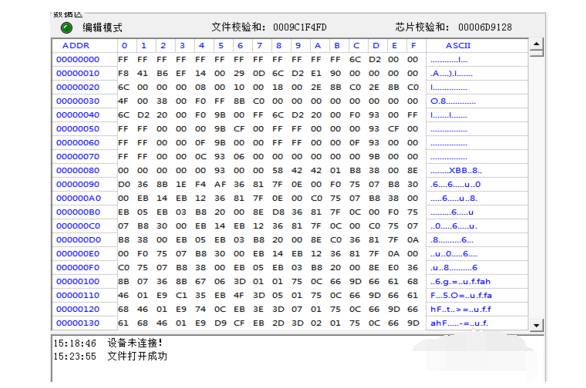Click the scrollbar up arrow

tap(536, 43)
